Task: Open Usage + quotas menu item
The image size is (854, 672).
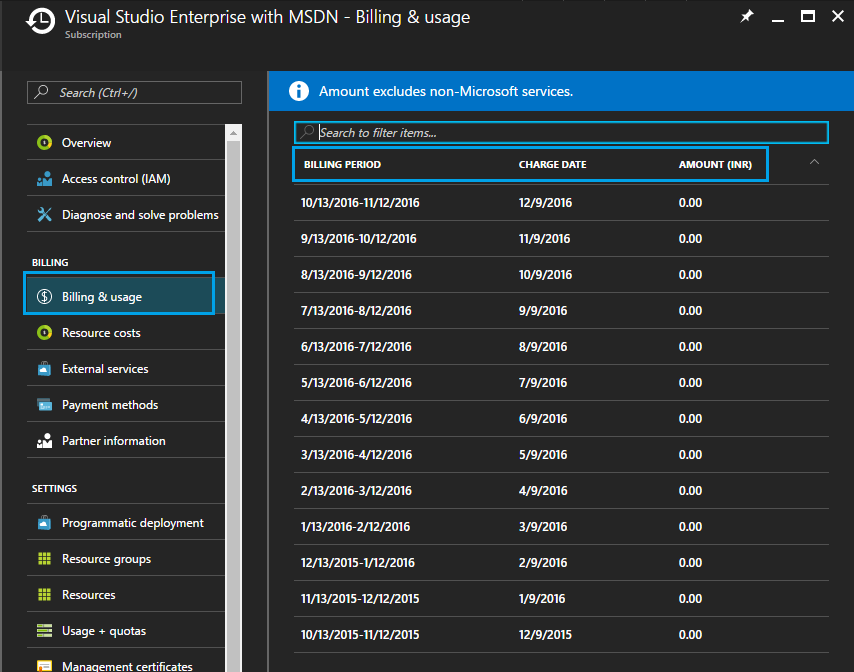Action: point(103,631)
